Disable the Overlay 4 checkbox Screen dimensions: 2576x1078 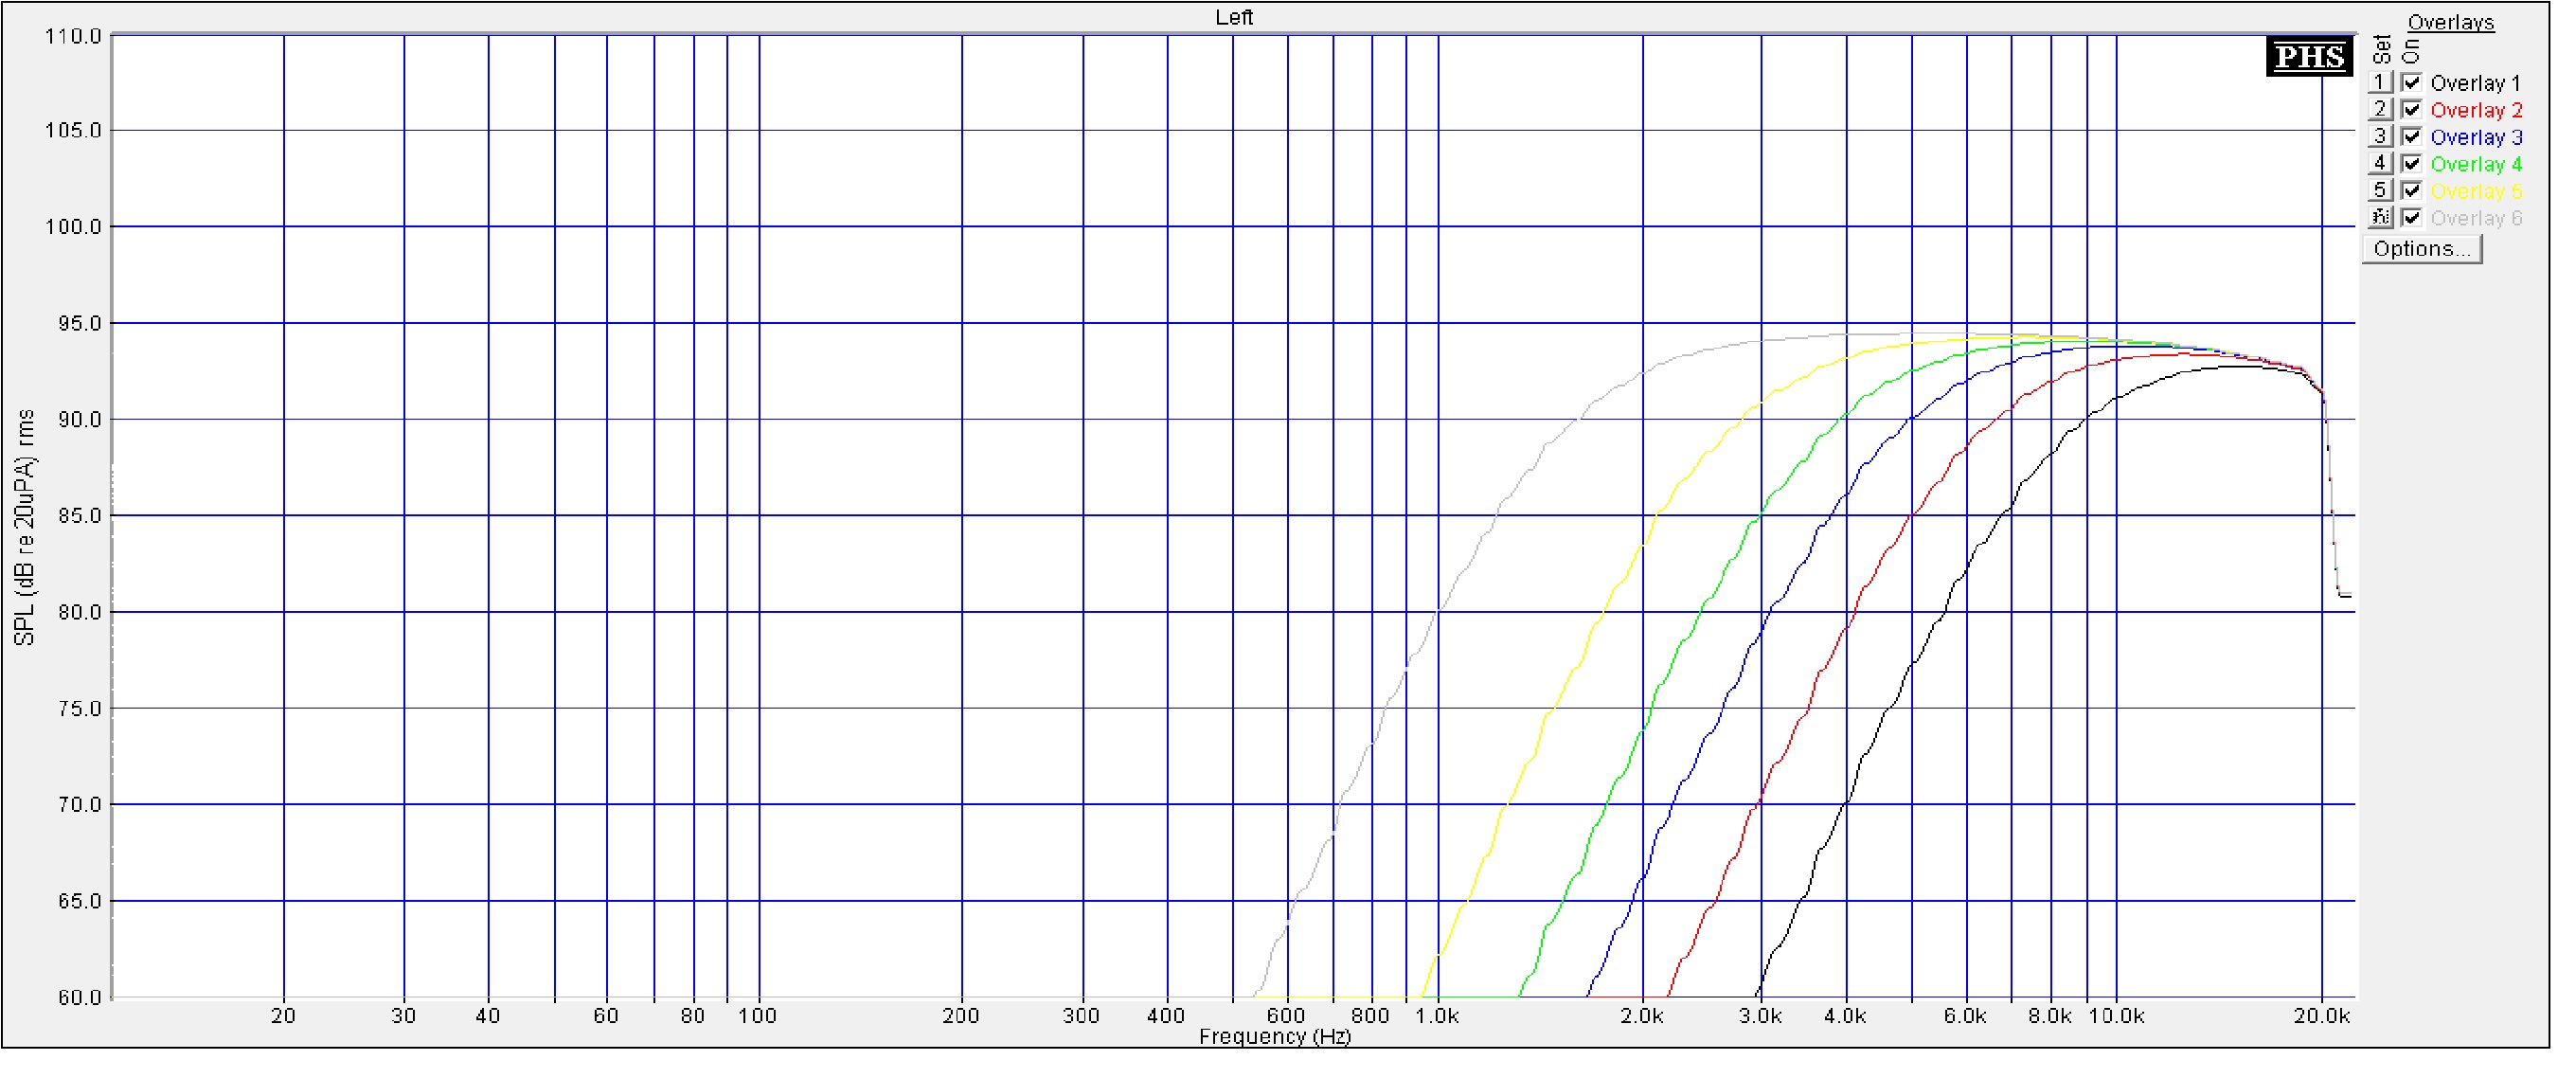point(2411,164)
